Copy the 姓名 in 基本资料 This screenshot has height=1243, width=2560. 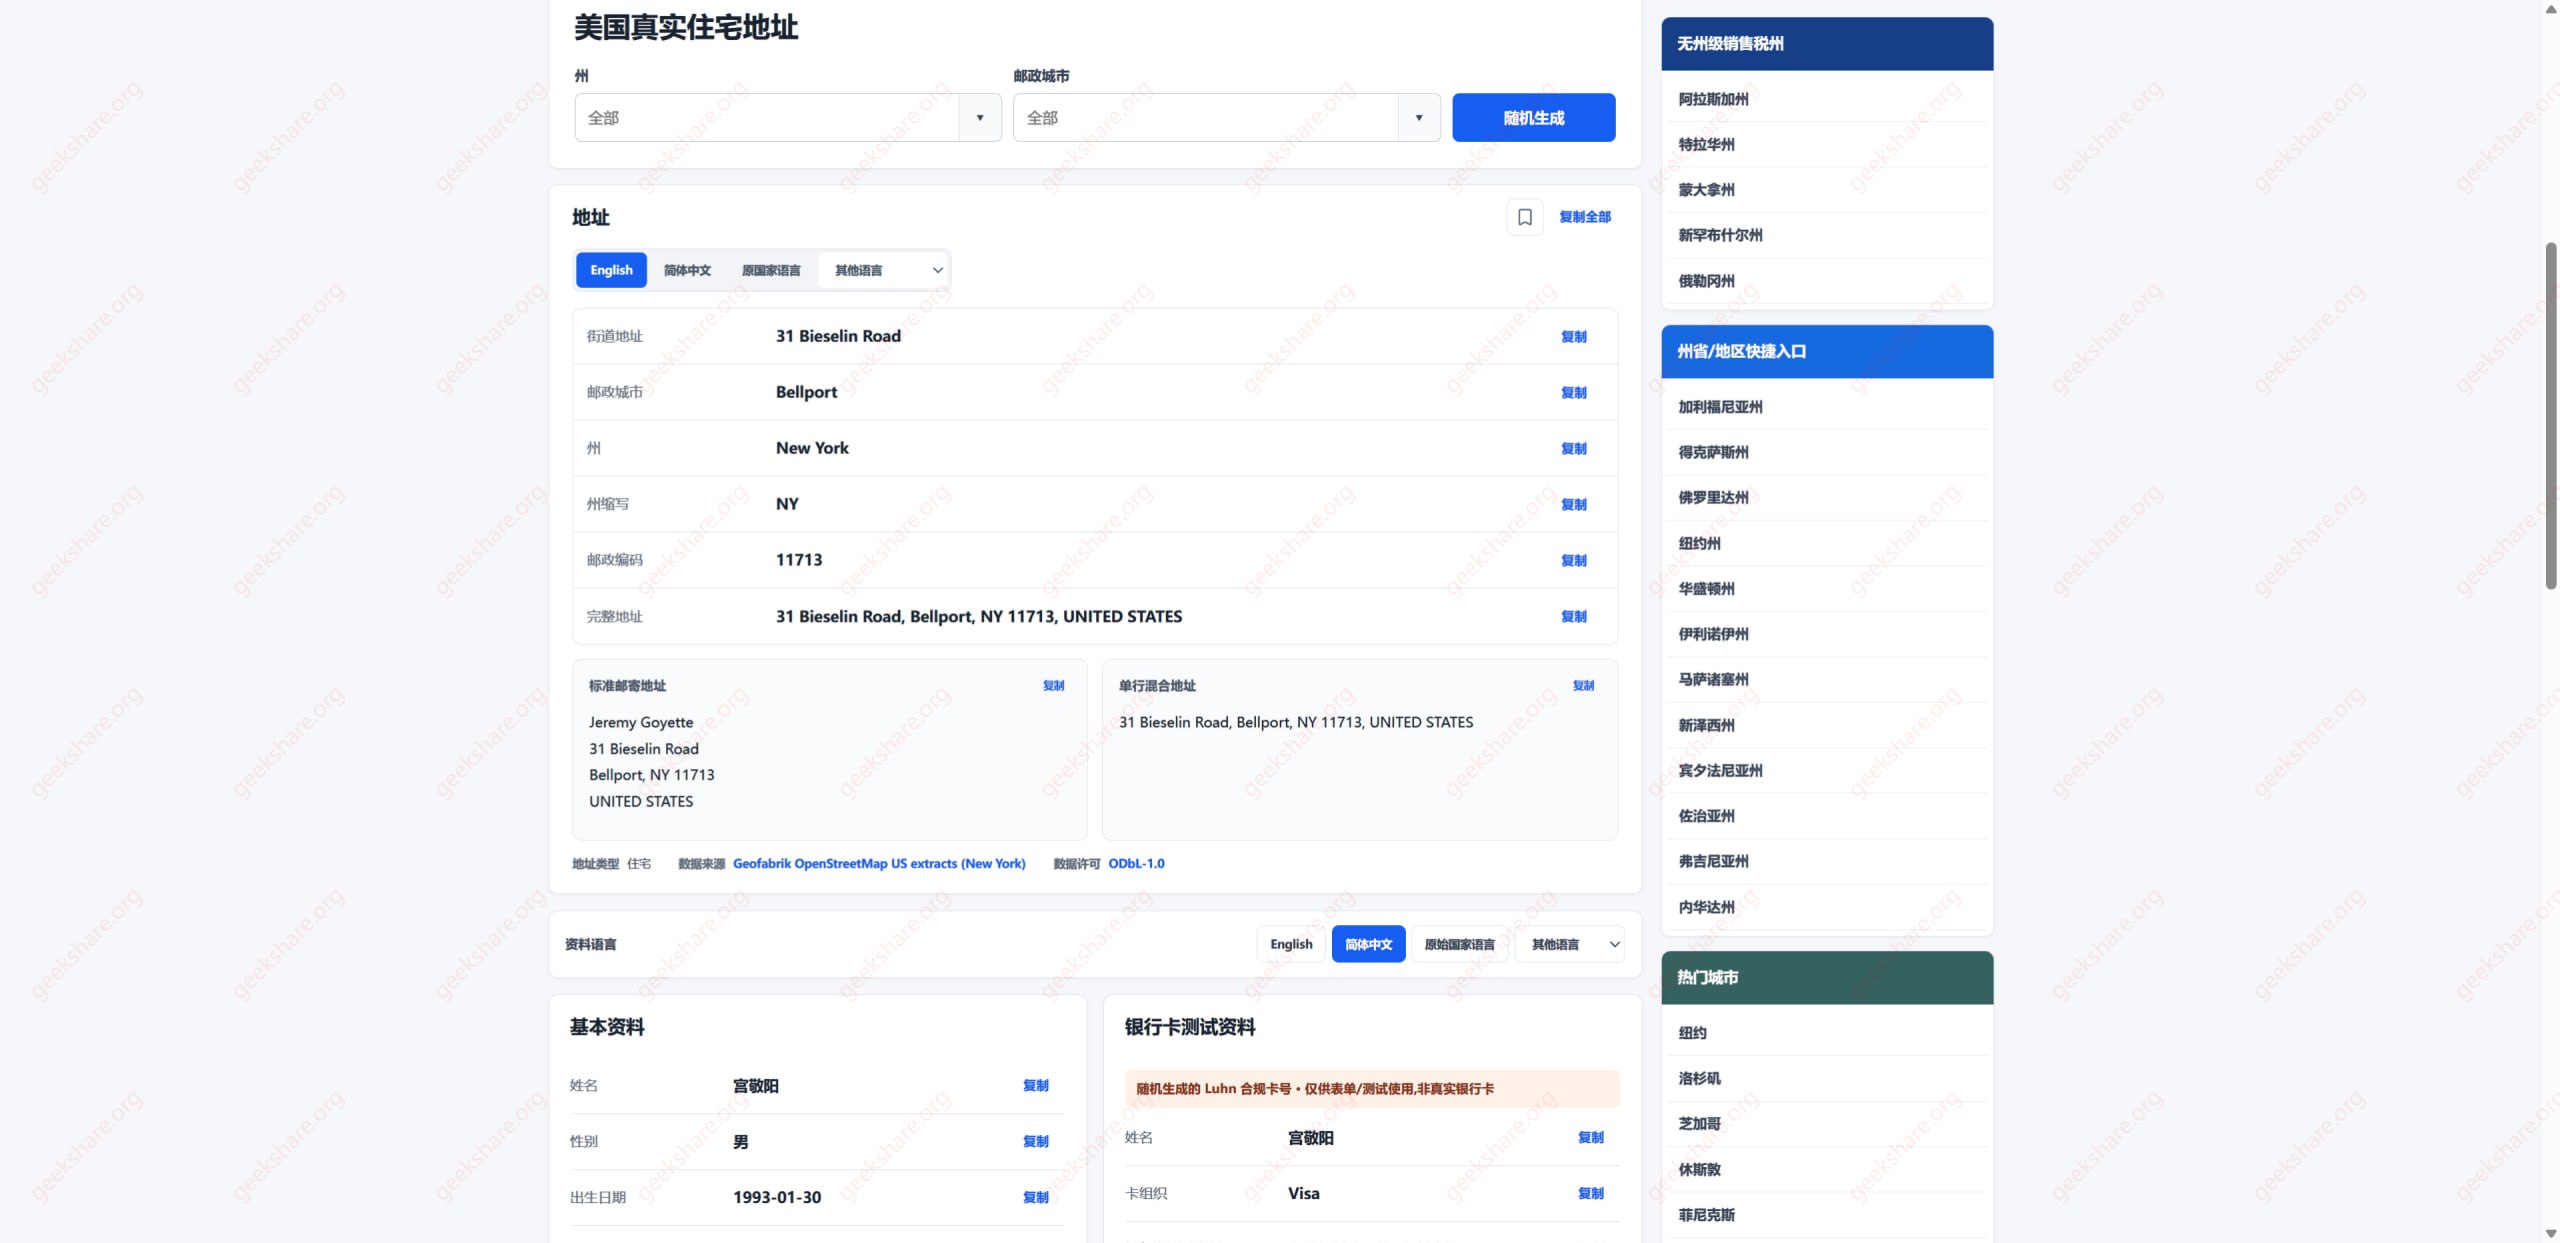coord(1036,1086)
